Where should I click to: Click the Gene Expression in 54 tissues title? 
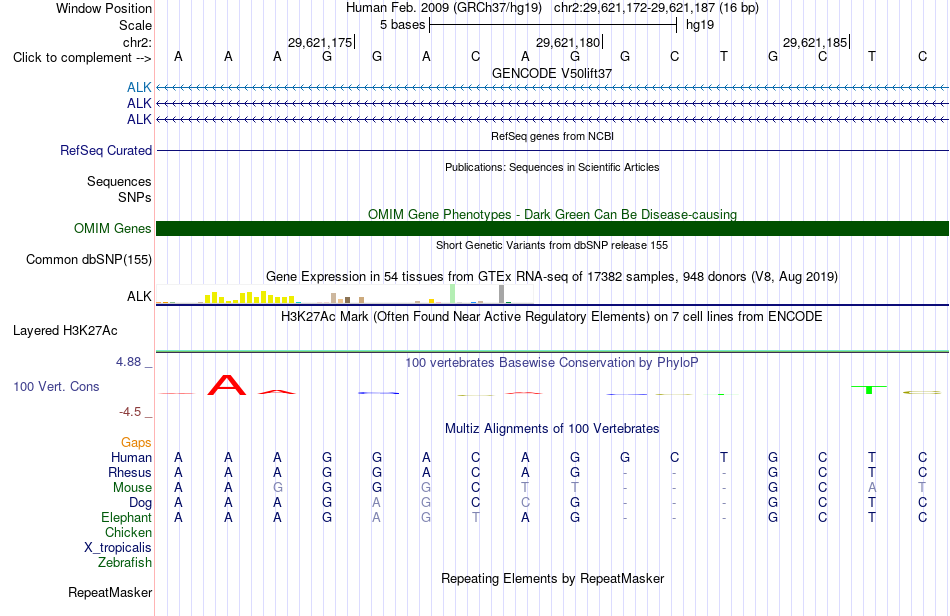click(x=552, y=277)
